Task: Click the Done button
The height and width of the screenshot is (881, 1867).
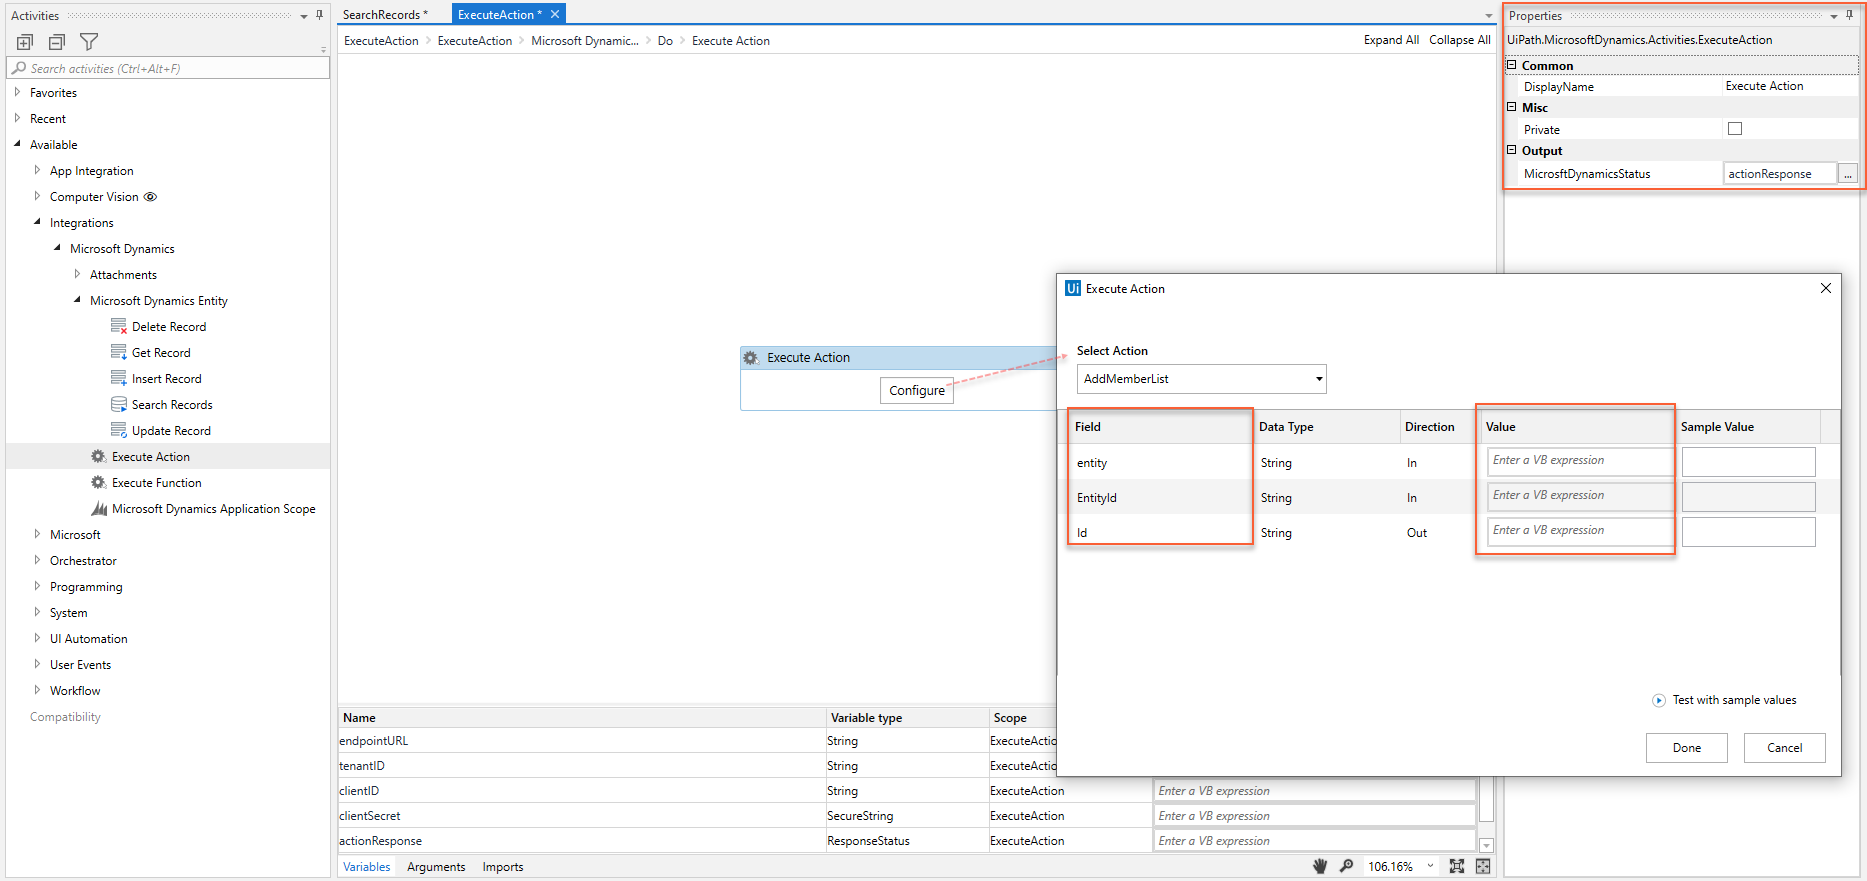Action: tap(1687, 748)
